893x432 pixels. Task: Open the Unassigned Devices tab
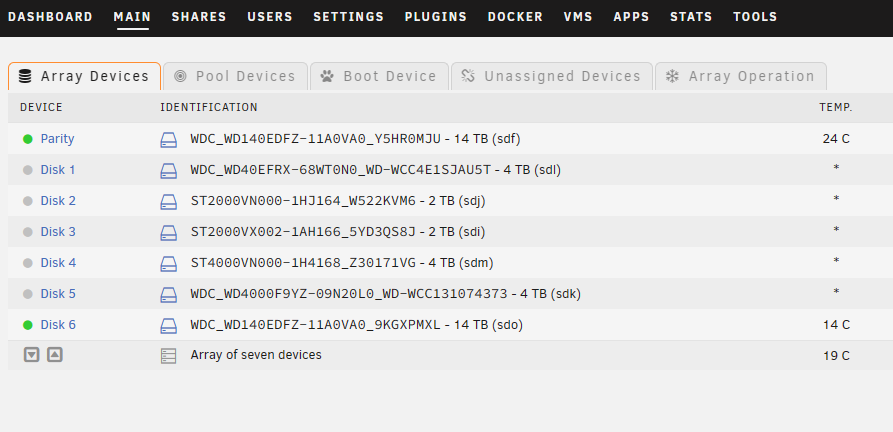pos(552,76)
